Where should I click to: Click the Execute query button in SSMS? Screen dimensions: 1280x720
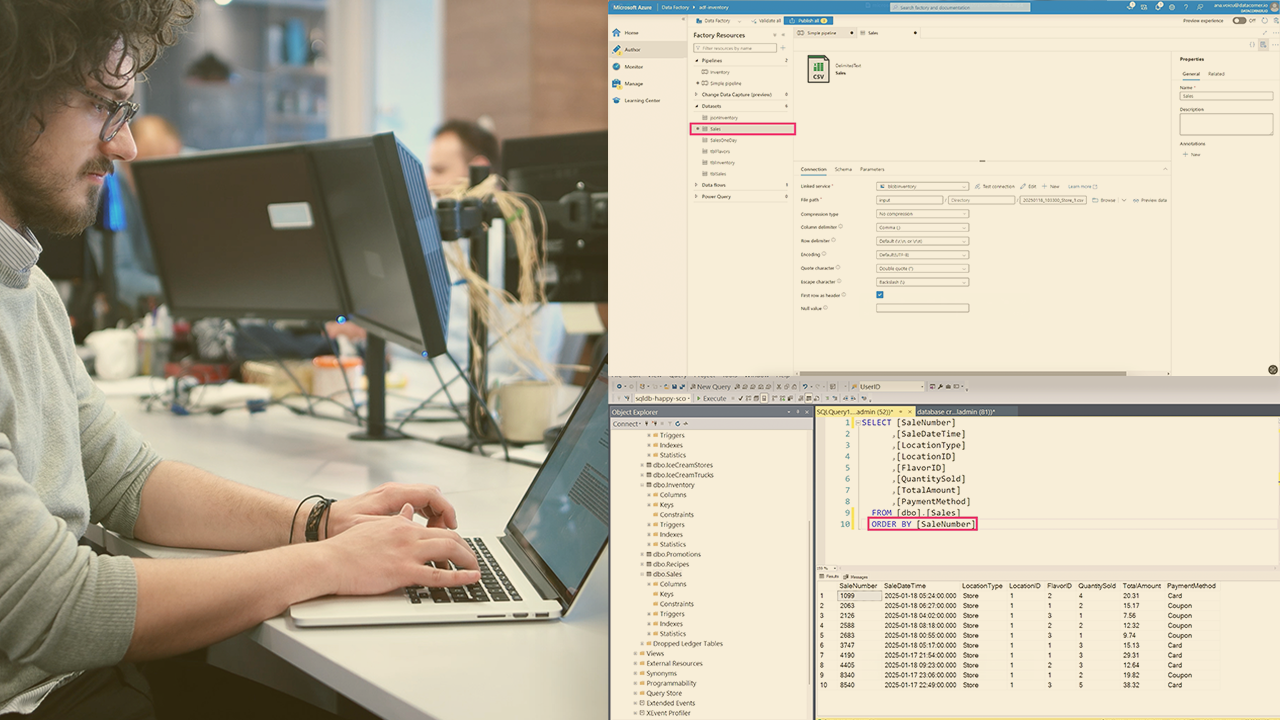pos(711,398)
